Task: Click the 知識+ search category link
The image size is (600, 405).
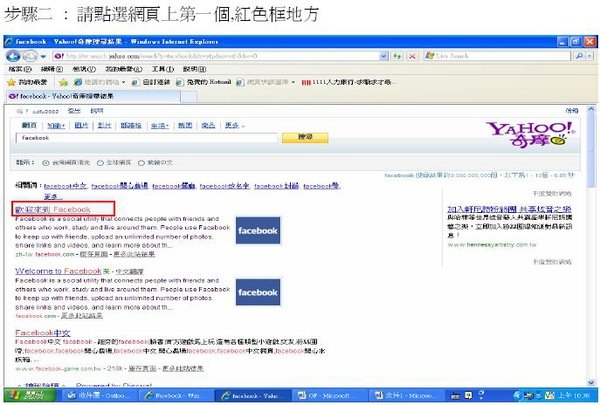Action: [56, 126]
